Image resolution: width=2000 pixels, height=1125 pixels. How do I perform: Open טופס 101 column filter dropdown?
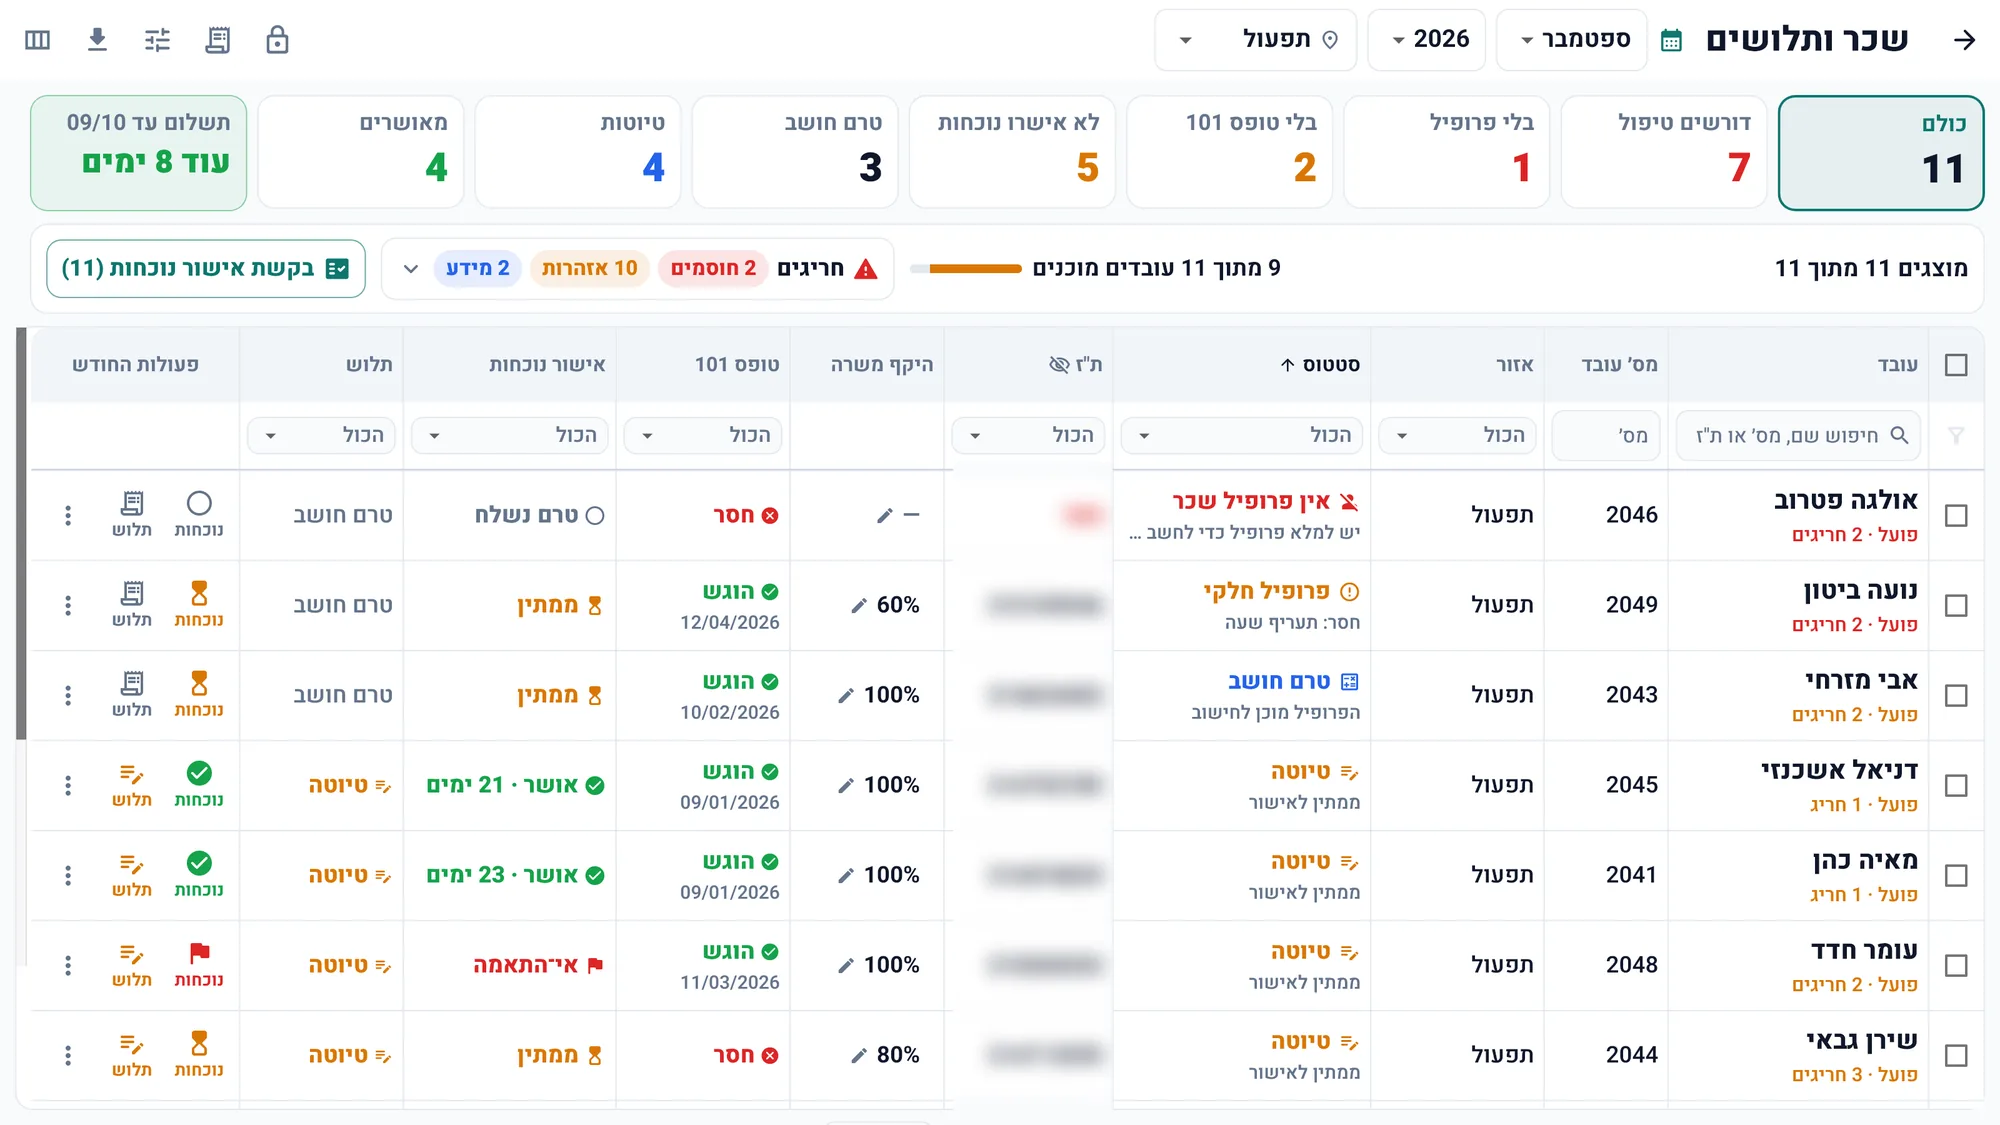[703, 435]
